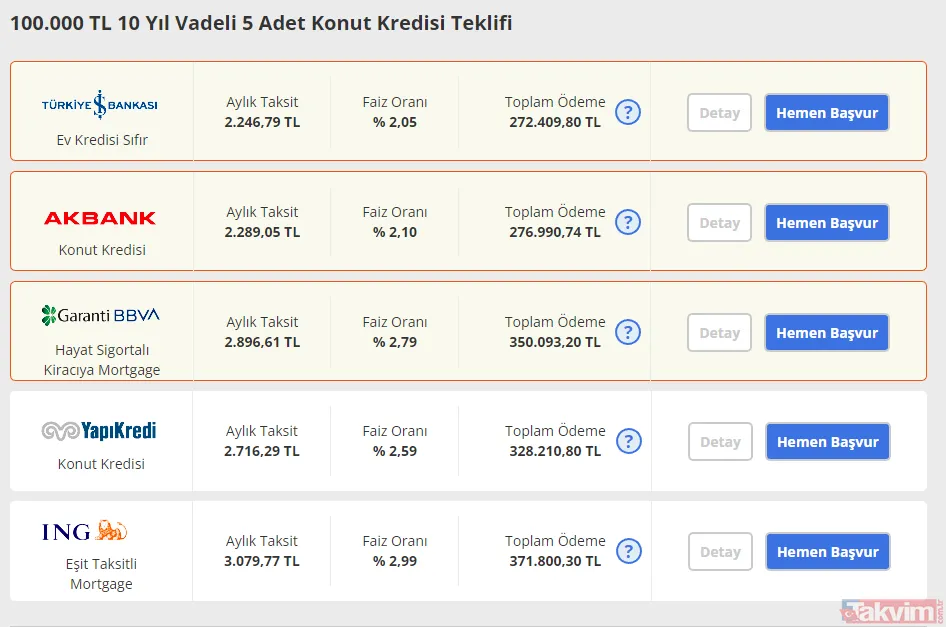Apply for the Yapı Kredi Konut Kredisi
Image resolution: width=946 pixels, height=627 pixels.
point(827,442)
